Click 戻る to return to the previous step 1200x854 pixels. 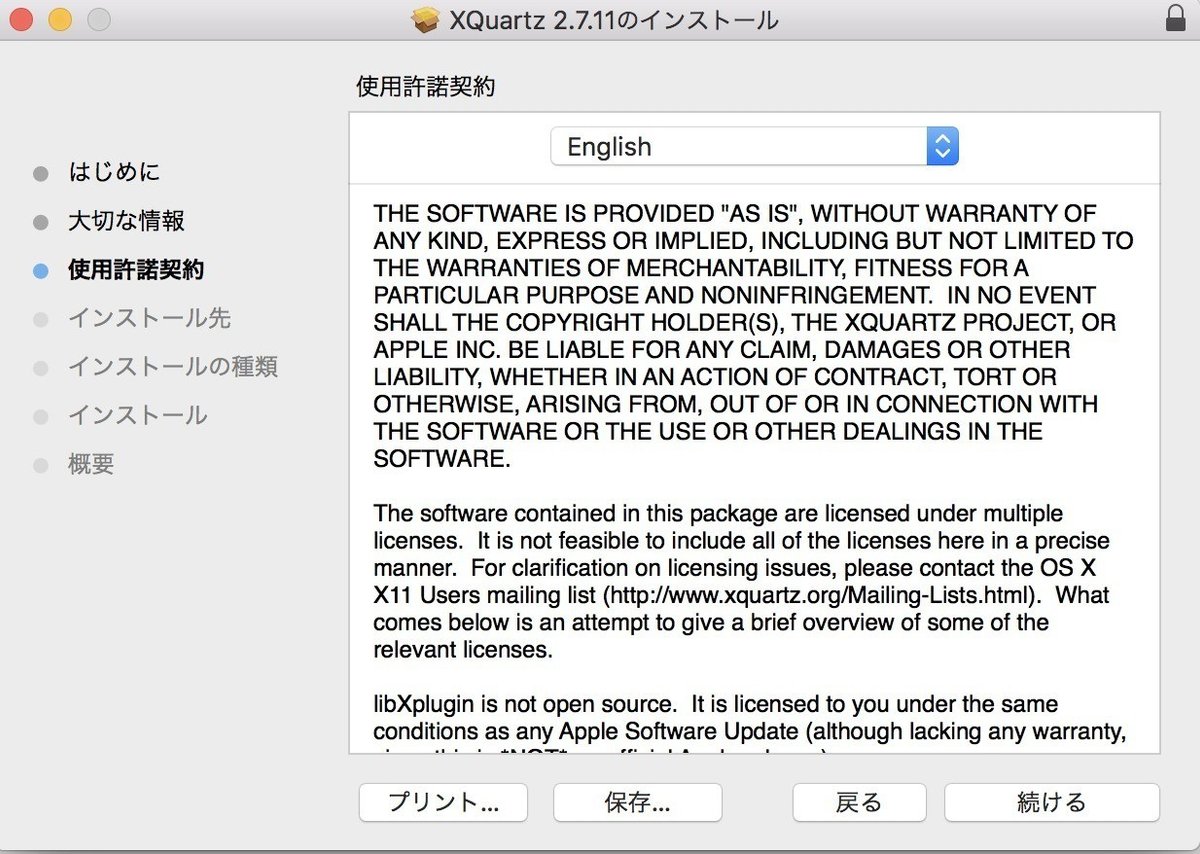pos(859,802)
